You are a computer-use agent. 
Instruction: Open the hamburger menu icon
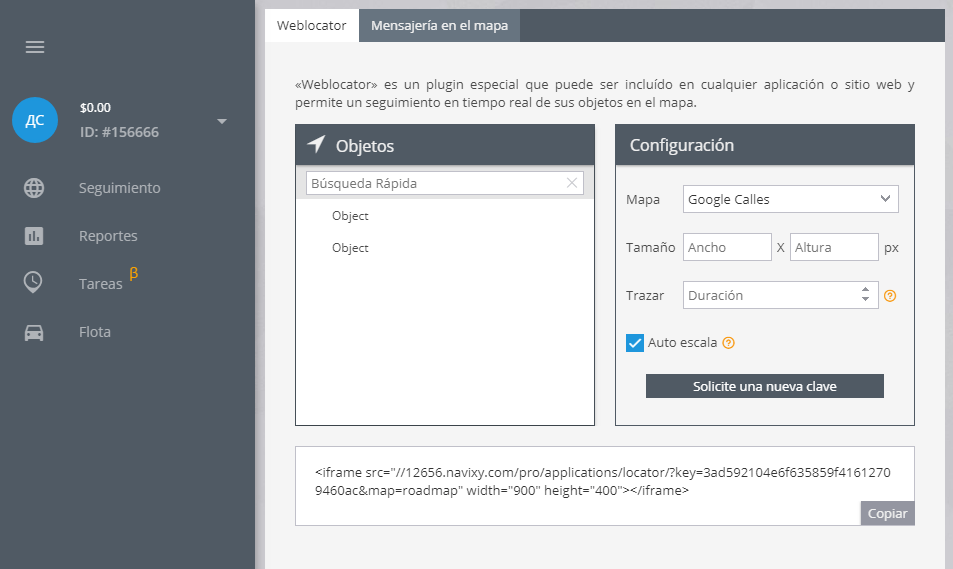[35, 47]
